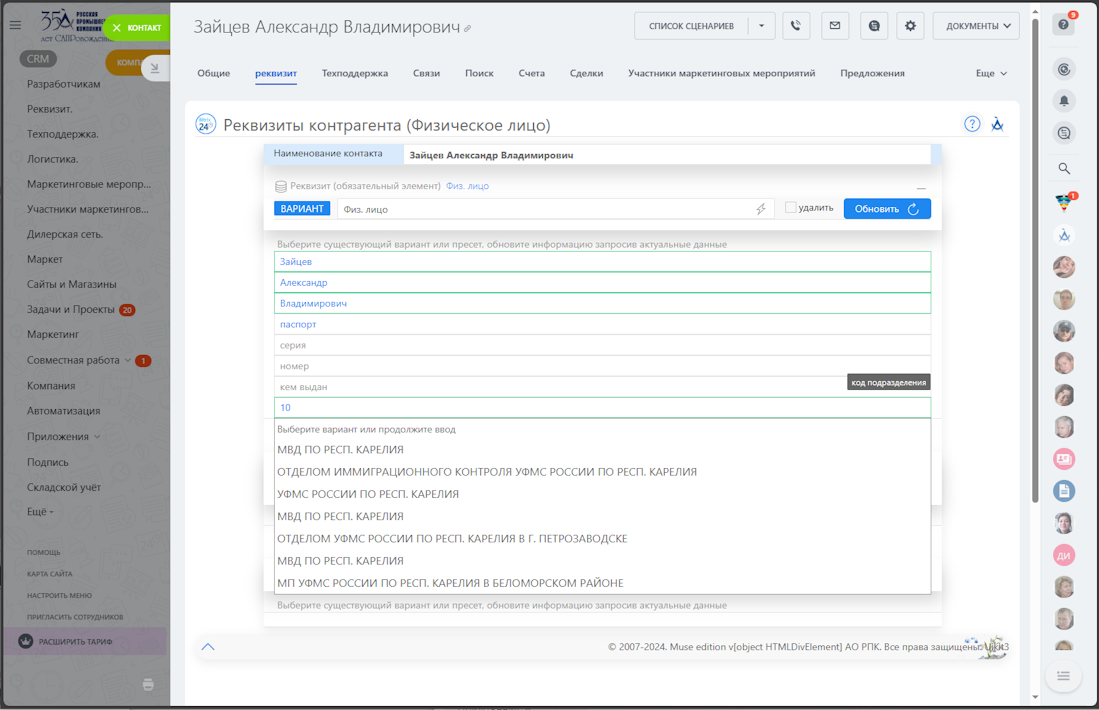
Task: Open notifications bell in right sidebar
Action: pos(1064,100)
